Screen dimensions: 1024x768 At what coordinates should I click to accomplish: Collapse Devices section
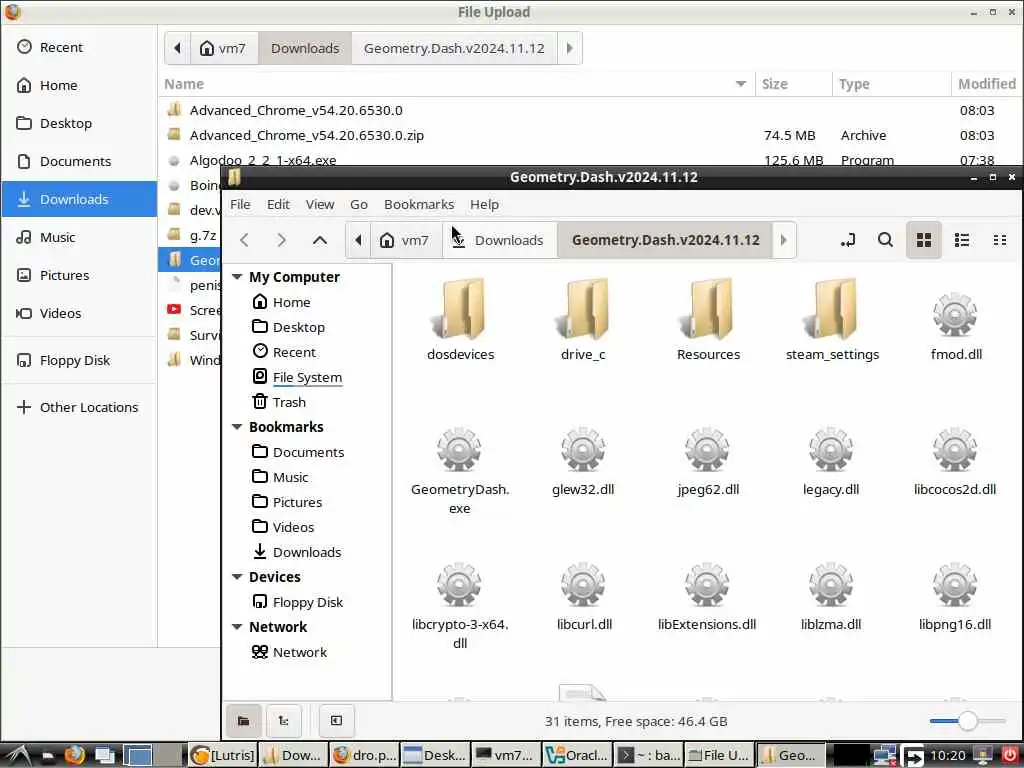pyautogui.click(x=237, y=577)
